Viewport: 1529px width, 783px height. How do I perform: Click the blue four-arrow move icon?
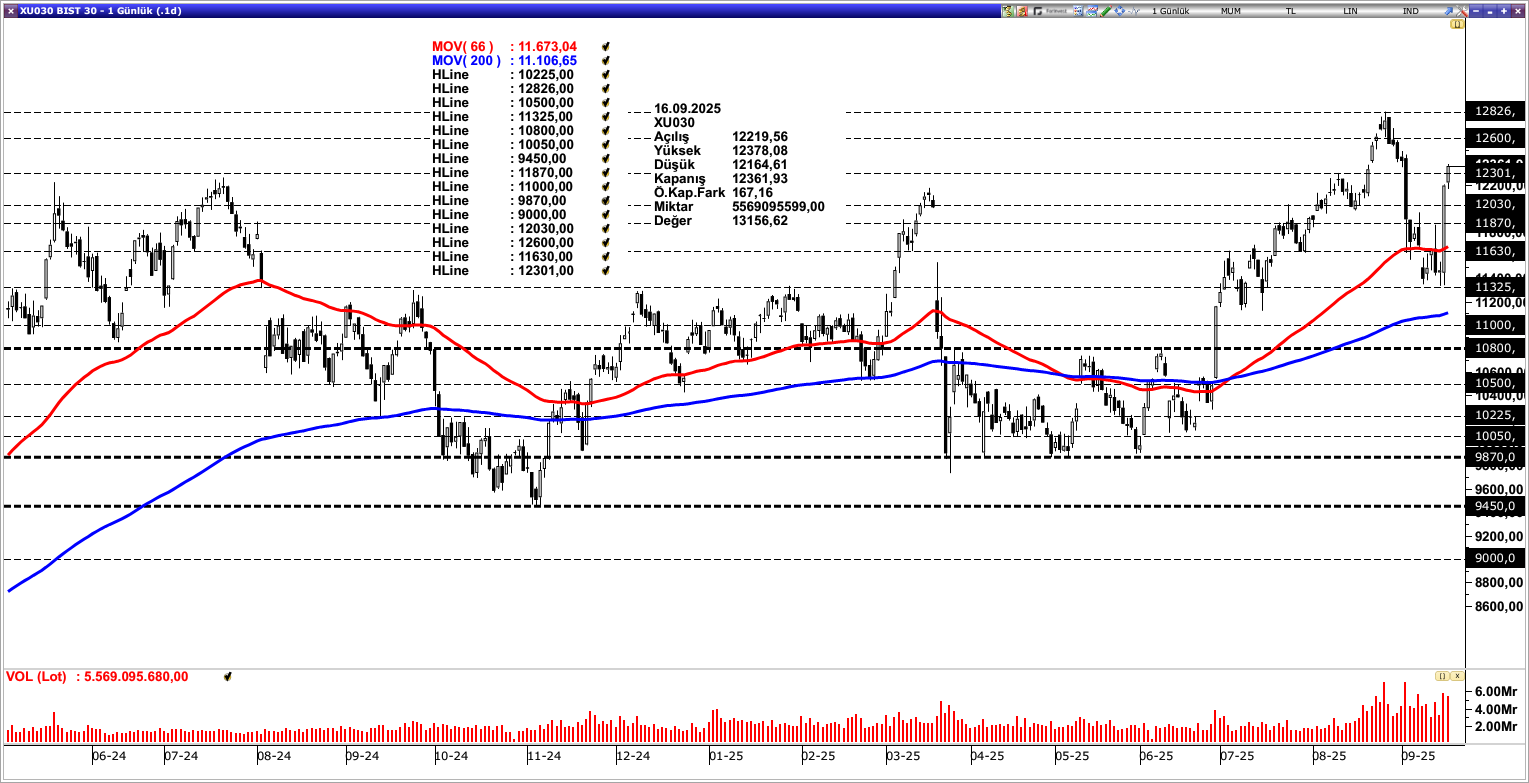tap(1120, 11)
